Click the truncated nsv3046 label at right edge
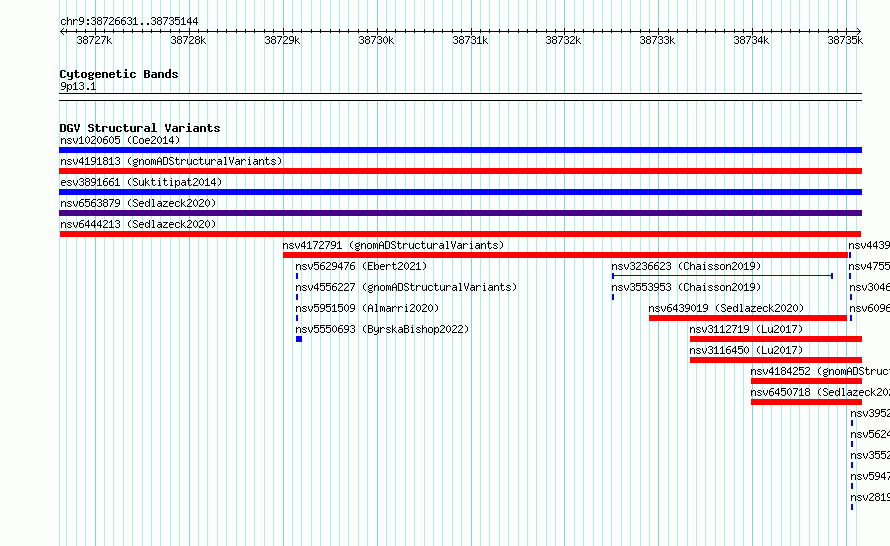Image resolution: width=890 pixels, height=546 pixels. [869, 287]
